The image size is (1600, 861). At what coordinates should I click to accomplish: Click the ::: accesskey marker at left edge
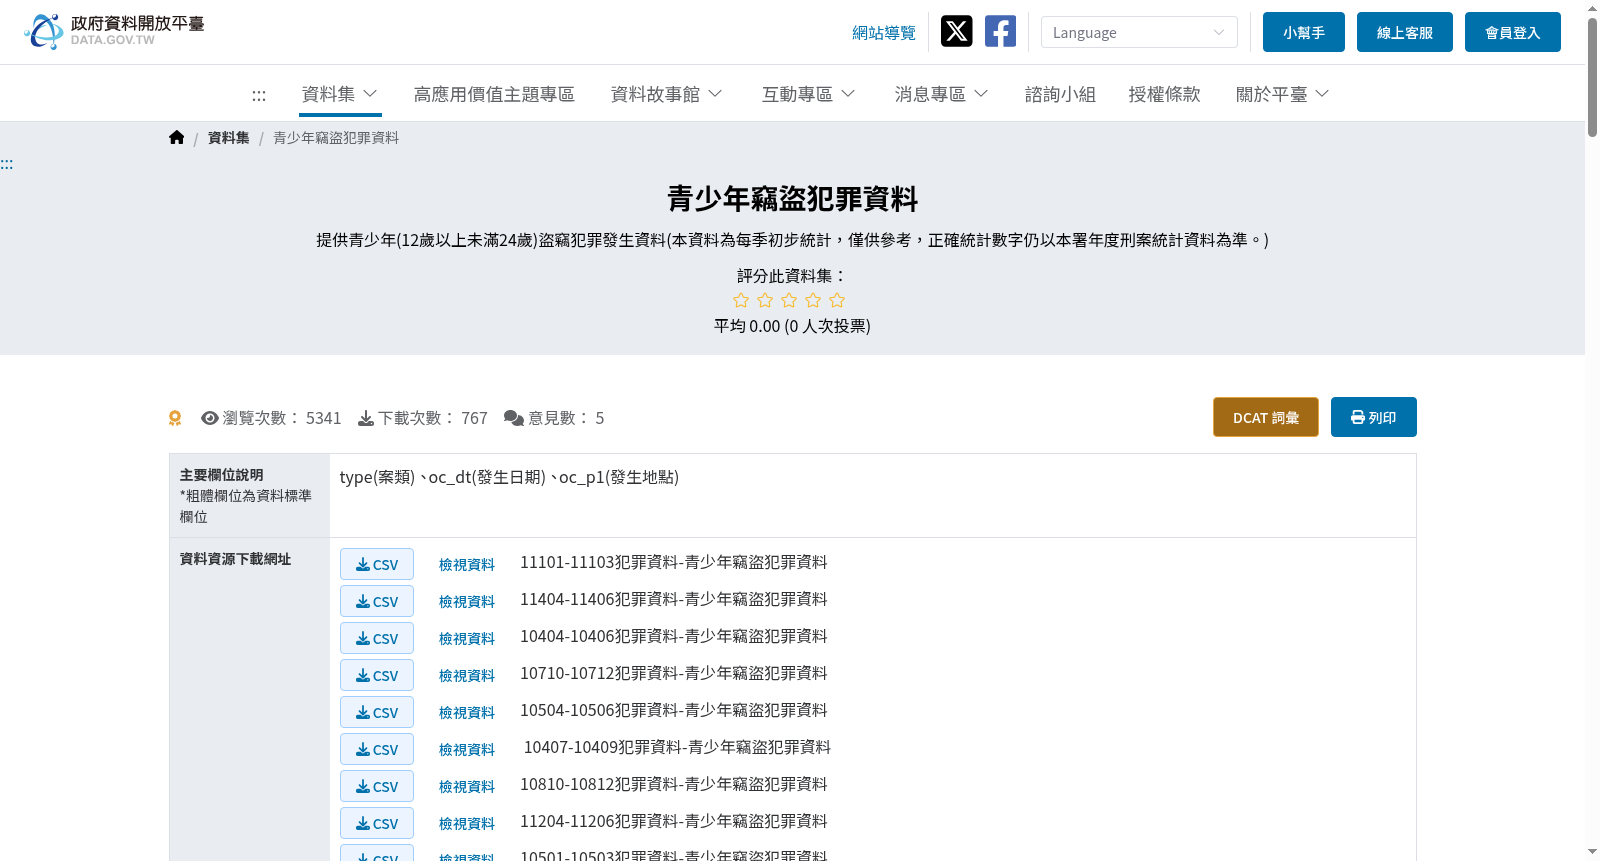[x=7, y=164]
